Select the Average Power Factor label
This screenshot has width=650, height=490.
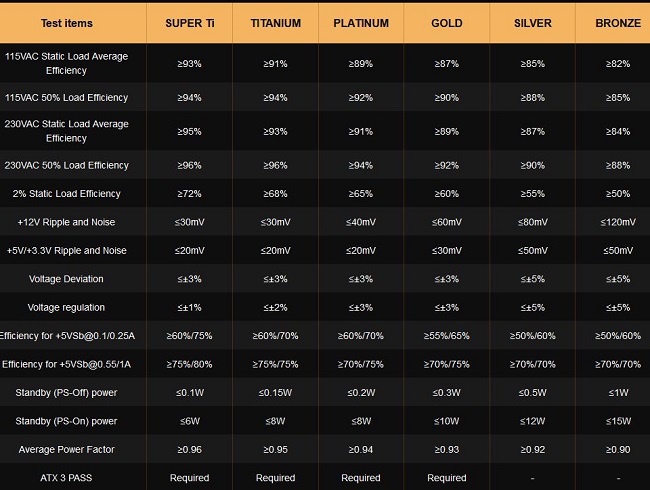[x=66, y=450]
